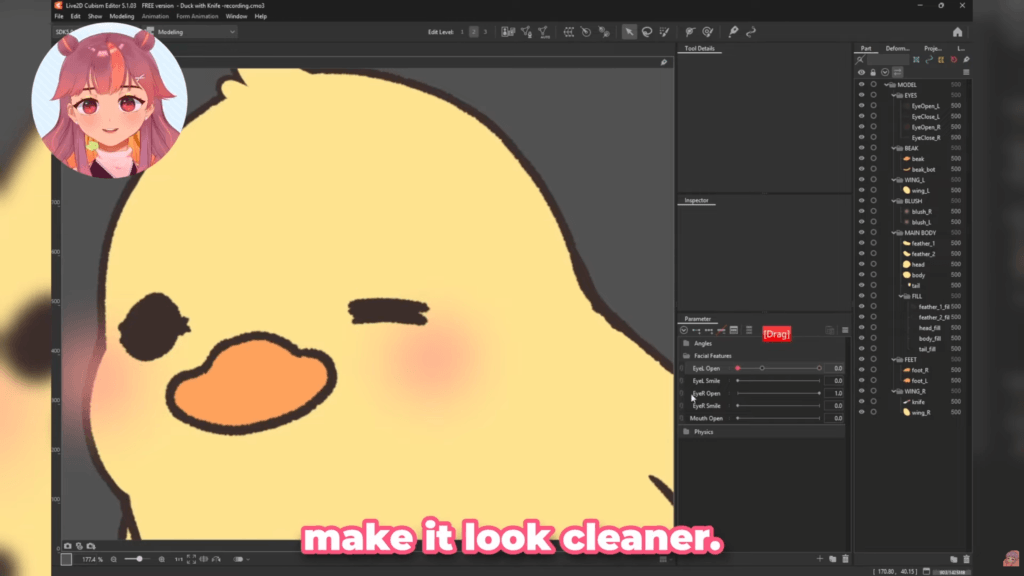Open the Window menu

click(236, 16)
